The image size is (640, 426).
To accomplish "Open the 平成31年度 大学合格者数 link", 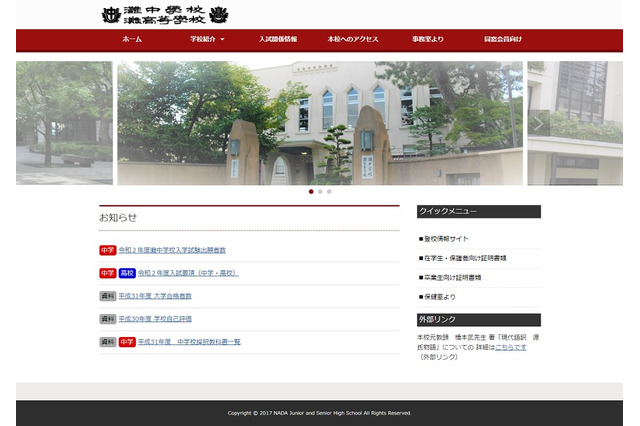I will pyautogui.click(x=155, y=296).
